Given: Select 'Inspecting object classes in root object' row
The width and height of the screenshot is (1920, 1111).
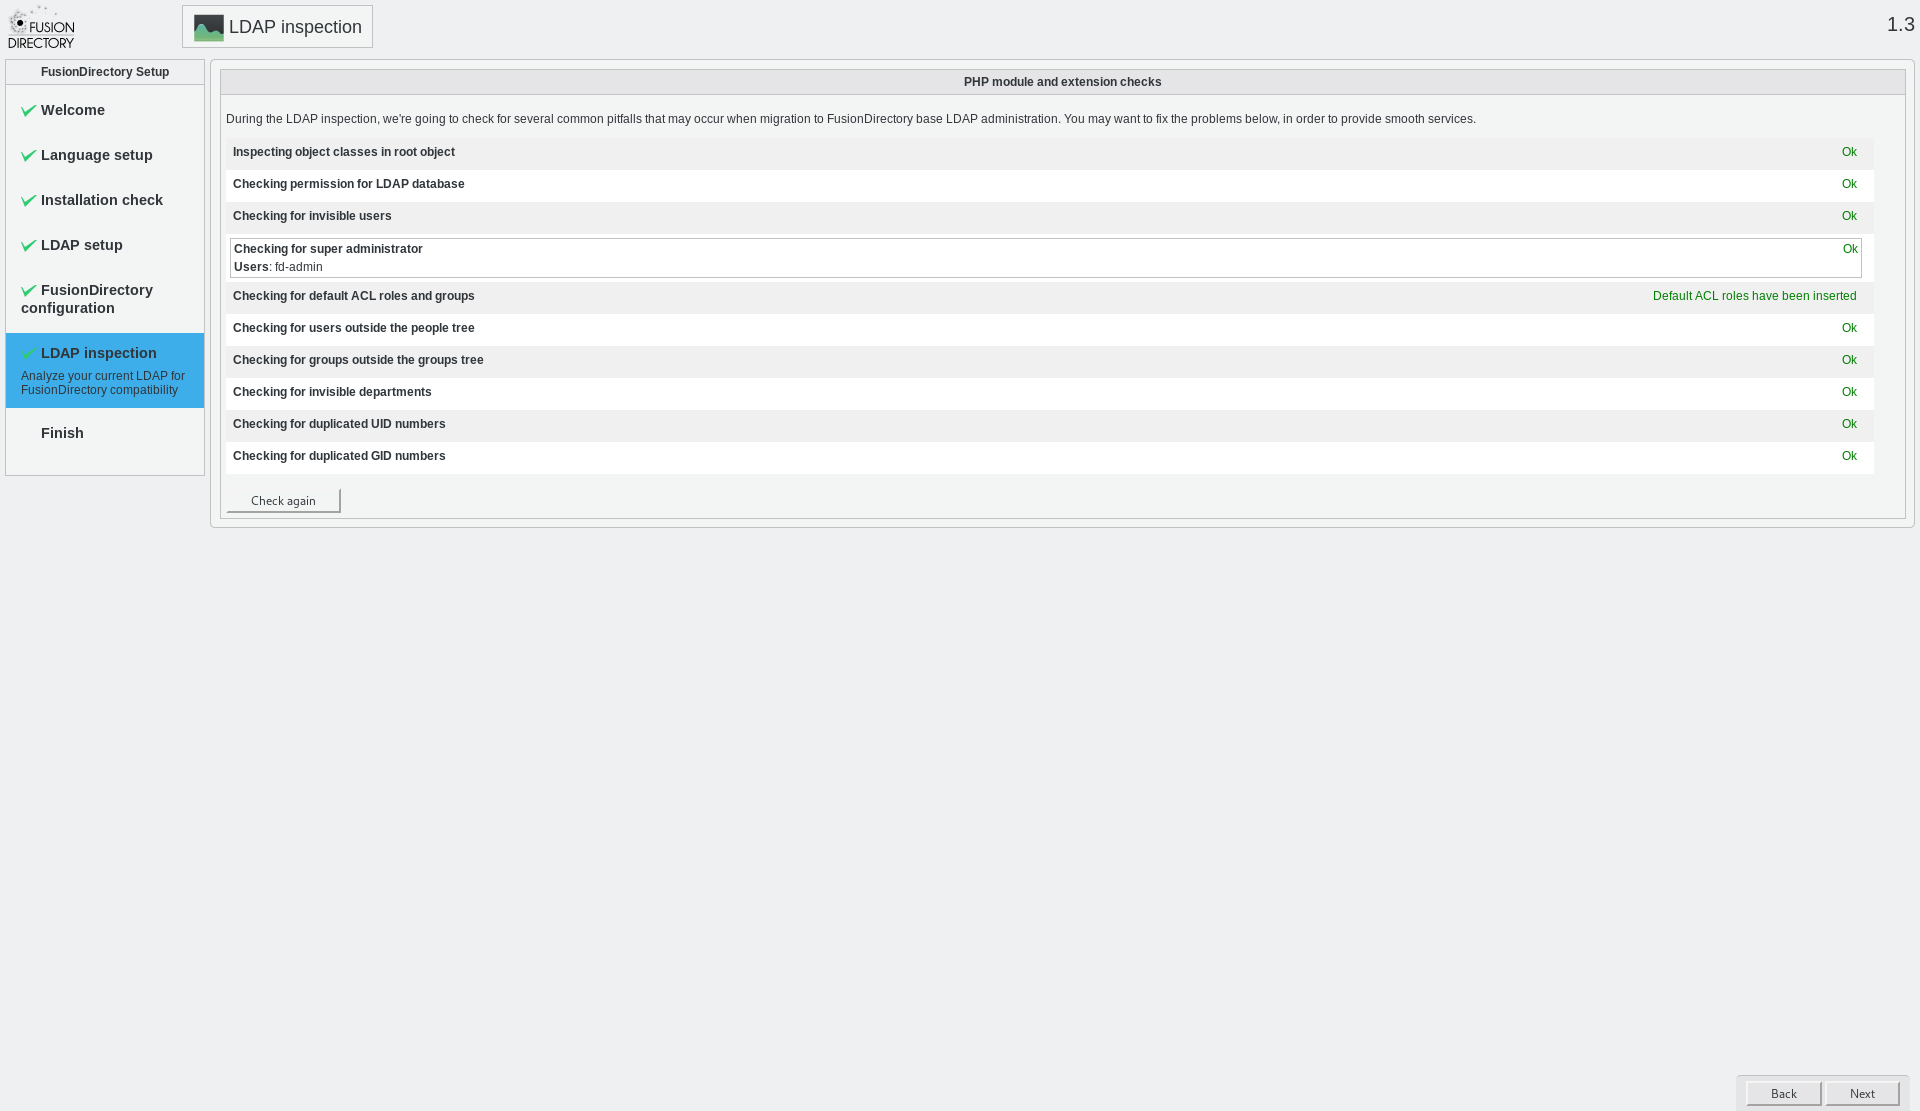Looking at the screenshot, I should [1050, 153].
